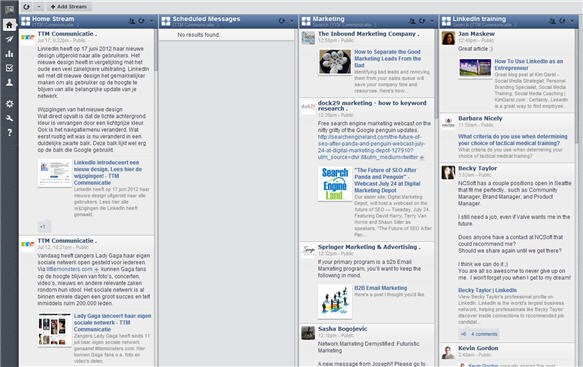Screen dimensions: 583x367
Task: Select the Scheduled Messages column title
Action: click(x=206, y=19)
